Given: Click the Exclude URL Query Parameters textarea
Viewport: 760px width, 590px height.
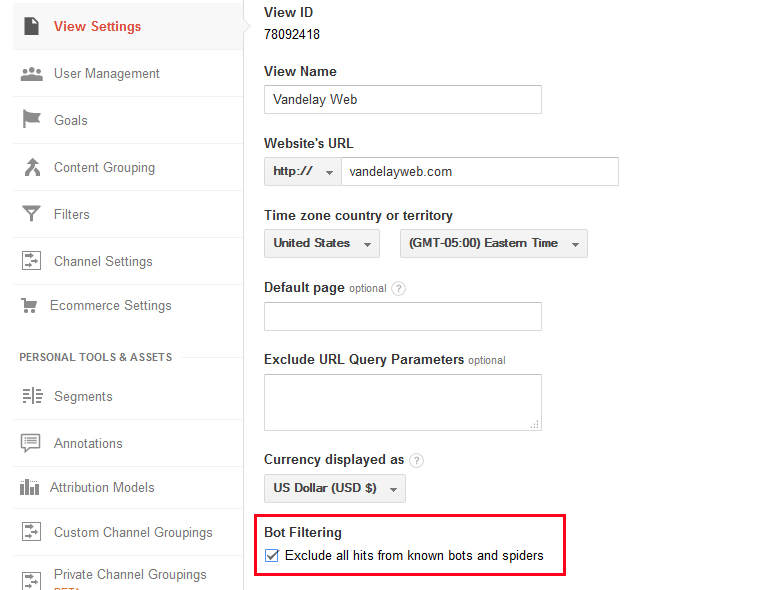Looking at the screenshot, I should pyautogui.click(x=403, y=402).
